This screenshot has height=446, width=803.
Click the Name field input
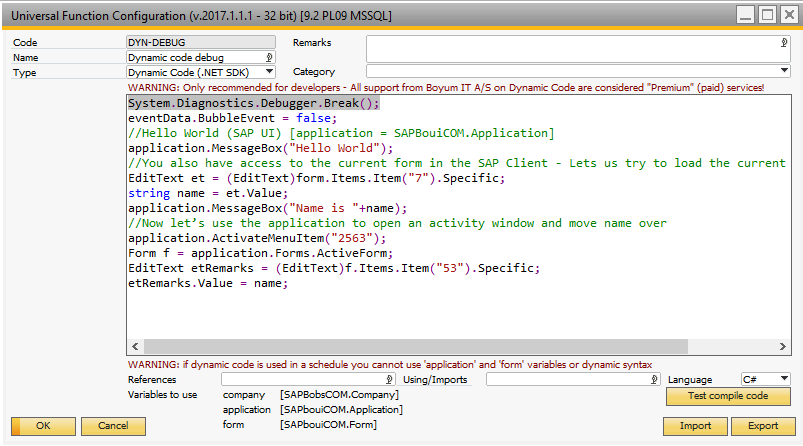[x=201, y=57]
